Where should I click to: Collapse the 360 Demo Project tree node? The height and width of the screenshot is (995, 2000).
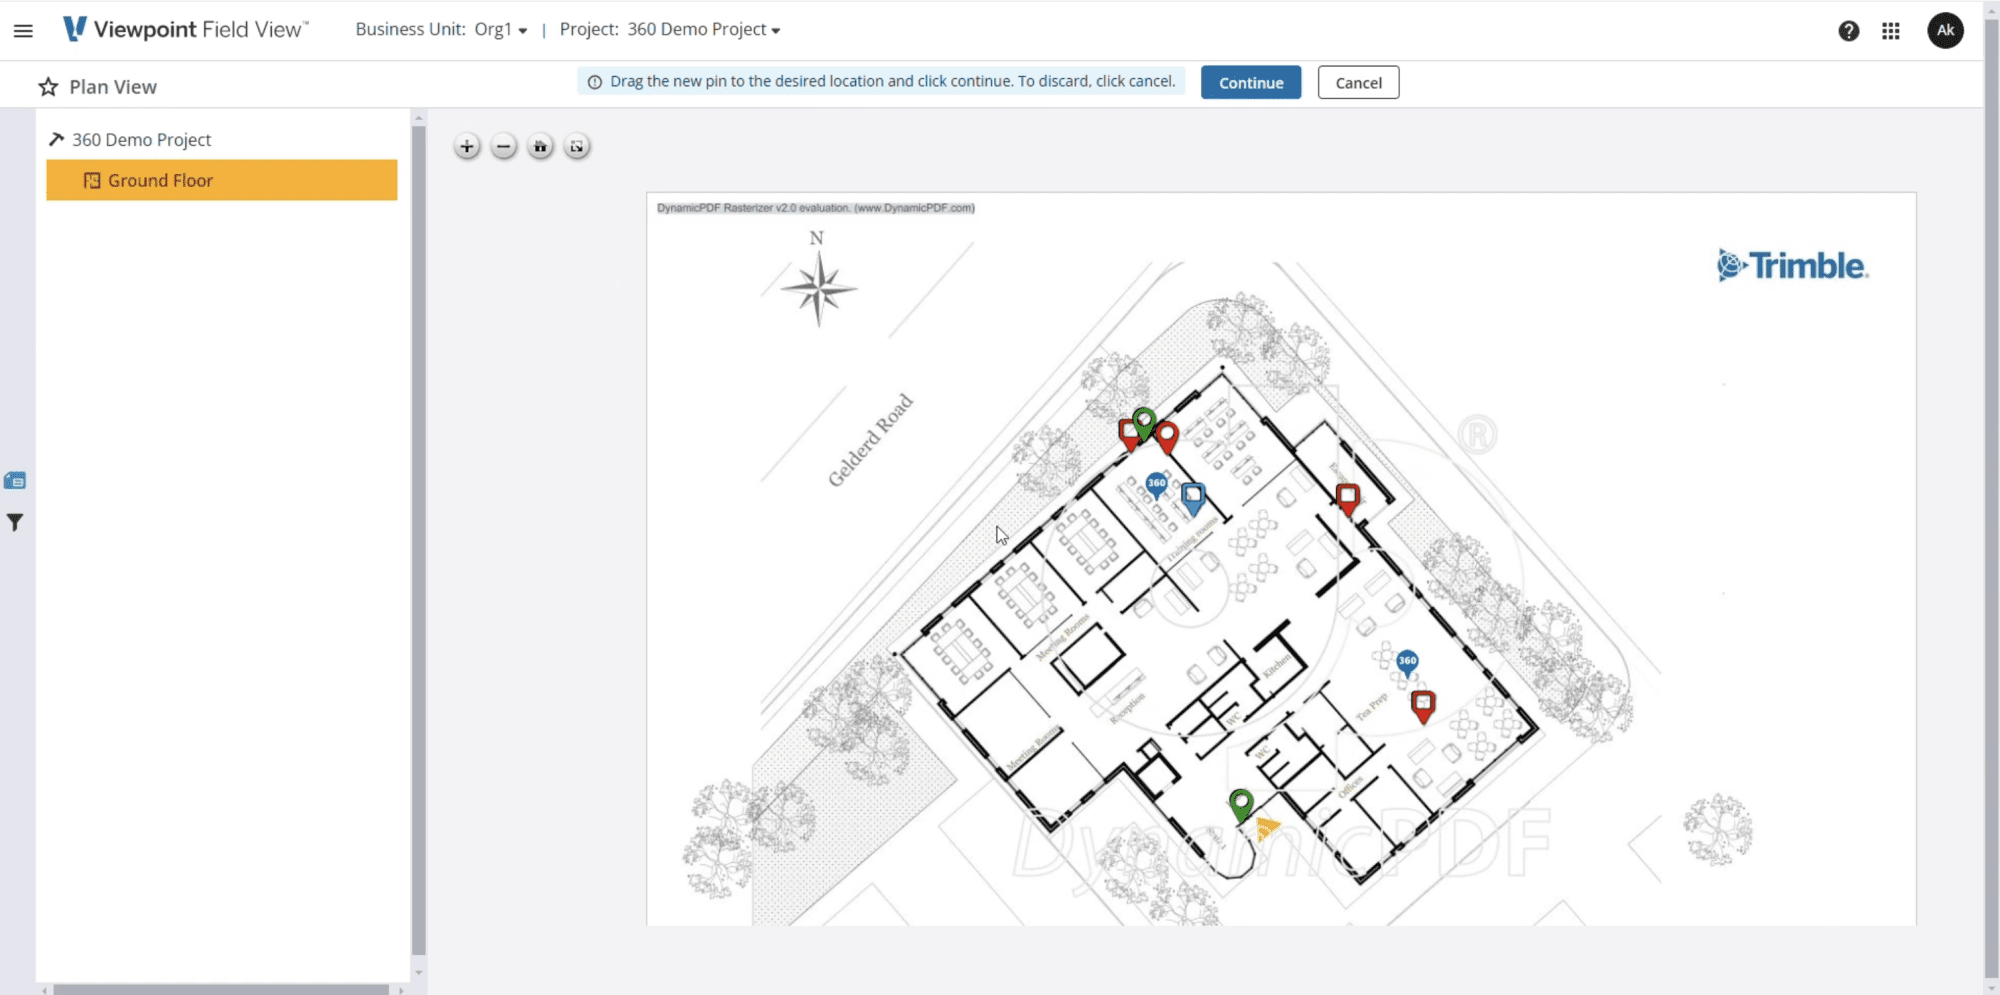coord(57,140)
